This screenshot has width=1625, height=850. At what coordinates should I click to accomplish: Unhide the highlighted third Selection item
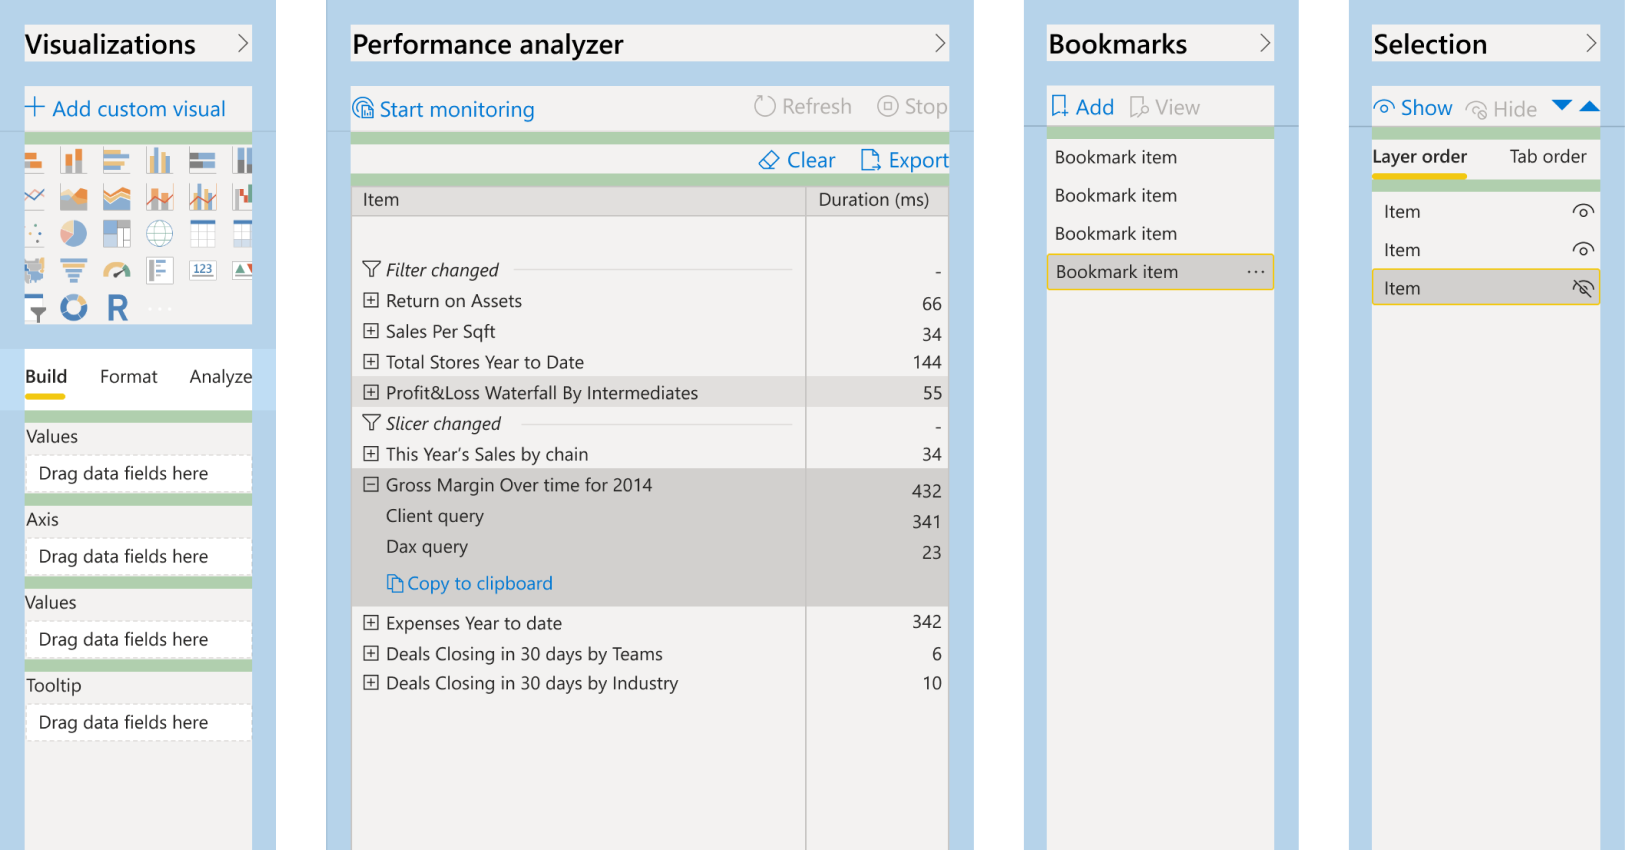[x=1582, y=288]
